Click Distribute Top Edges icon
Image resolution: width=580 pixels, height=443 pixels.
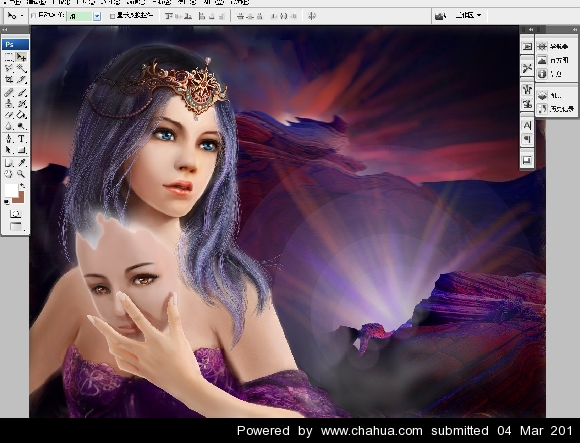tap(240, 16)
